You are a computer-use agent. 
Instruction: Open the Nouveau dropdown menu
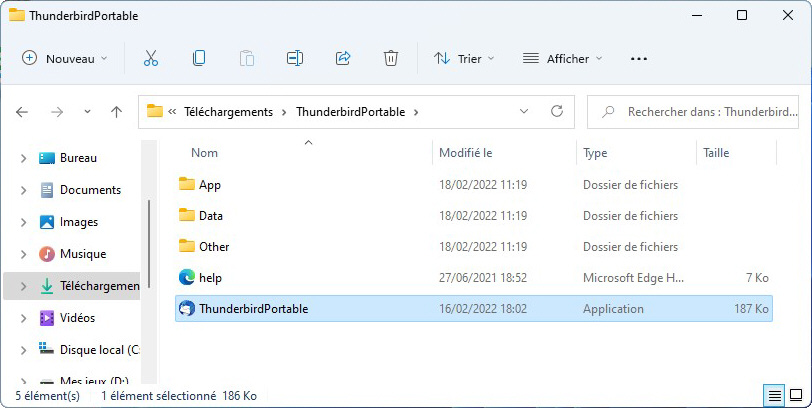point(65,58)
